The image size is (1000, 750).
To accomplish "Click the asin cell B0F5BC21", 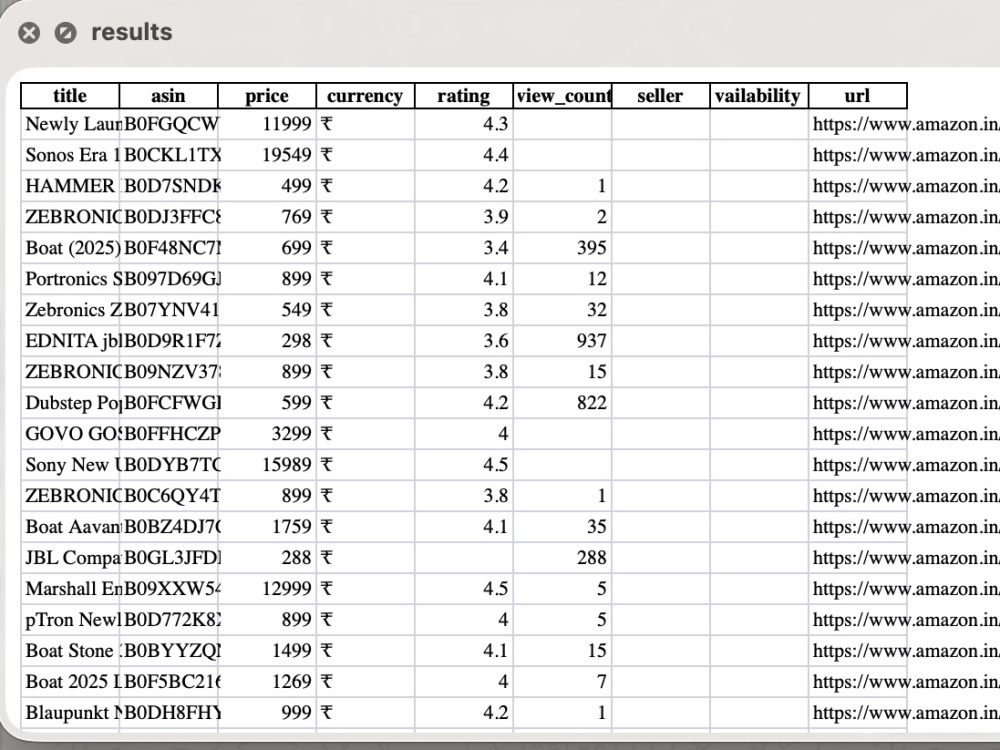I will click(x=168, y=681).
